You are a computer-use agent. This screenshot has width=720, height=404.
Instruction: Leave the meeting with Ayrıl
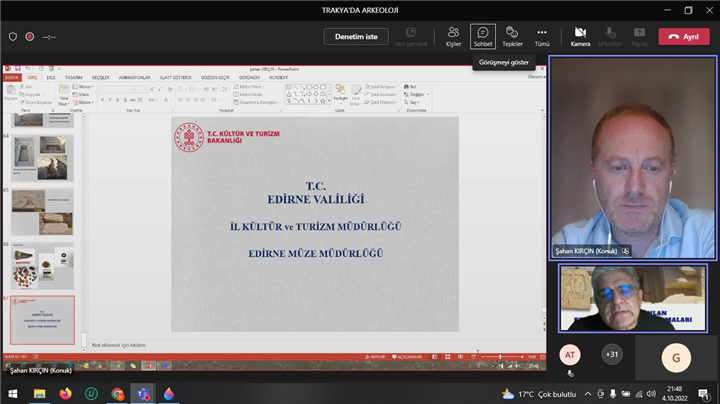[684, 36]
